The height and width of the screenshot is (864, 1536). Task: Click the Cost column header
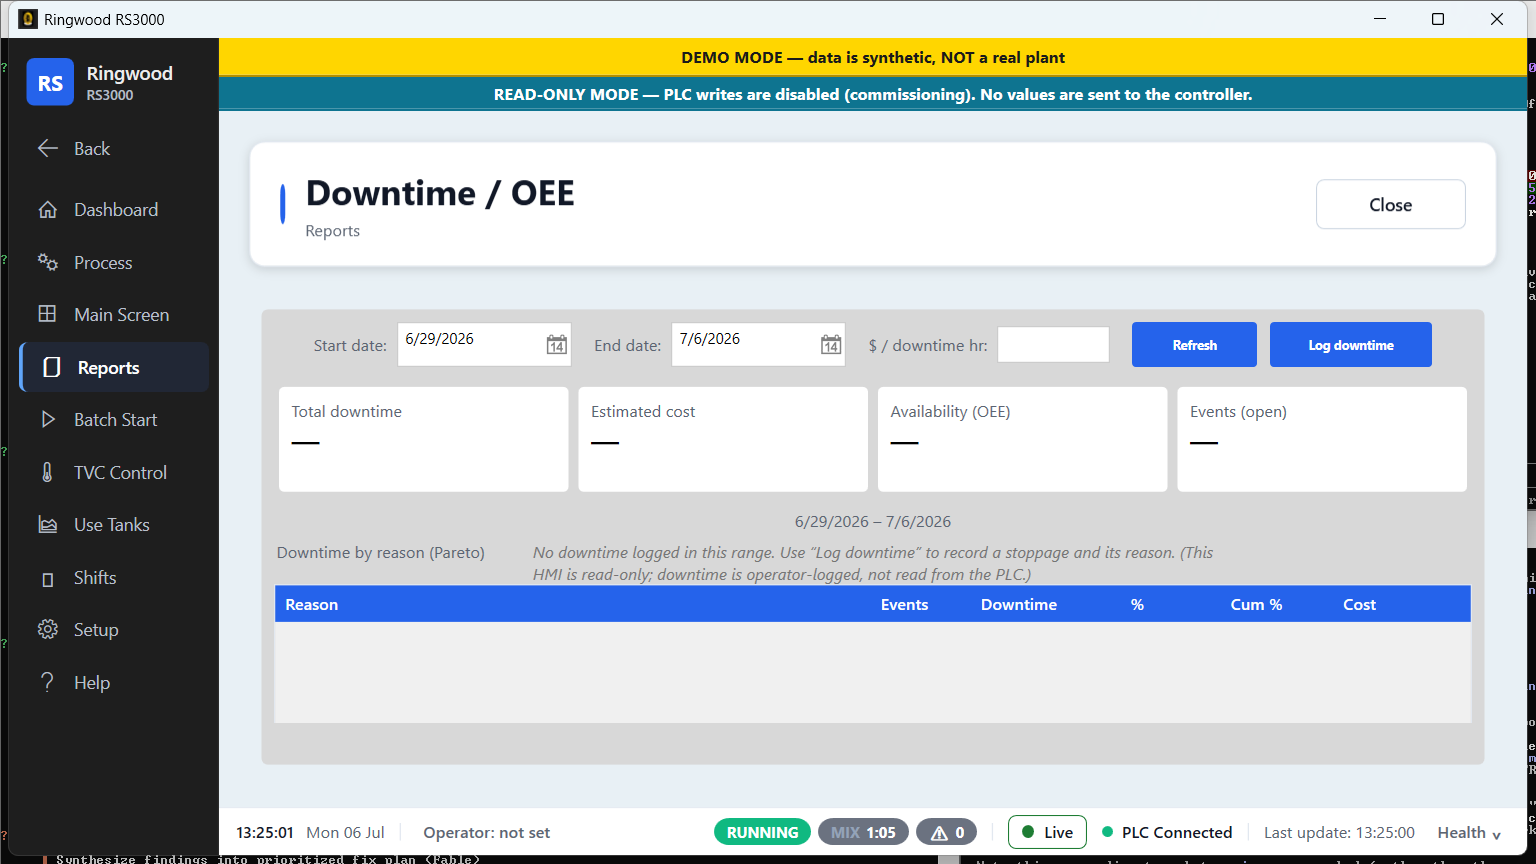point(1359,605)
